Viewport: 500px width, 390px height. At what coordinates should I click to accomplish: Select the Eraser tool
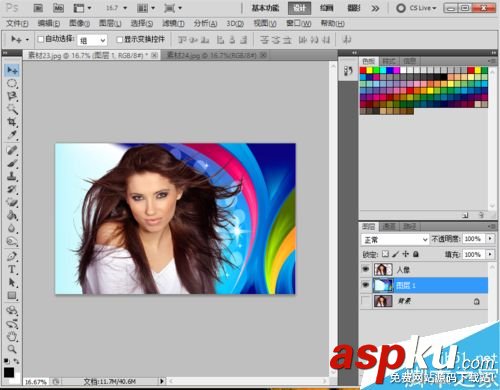tap(12, 202)
